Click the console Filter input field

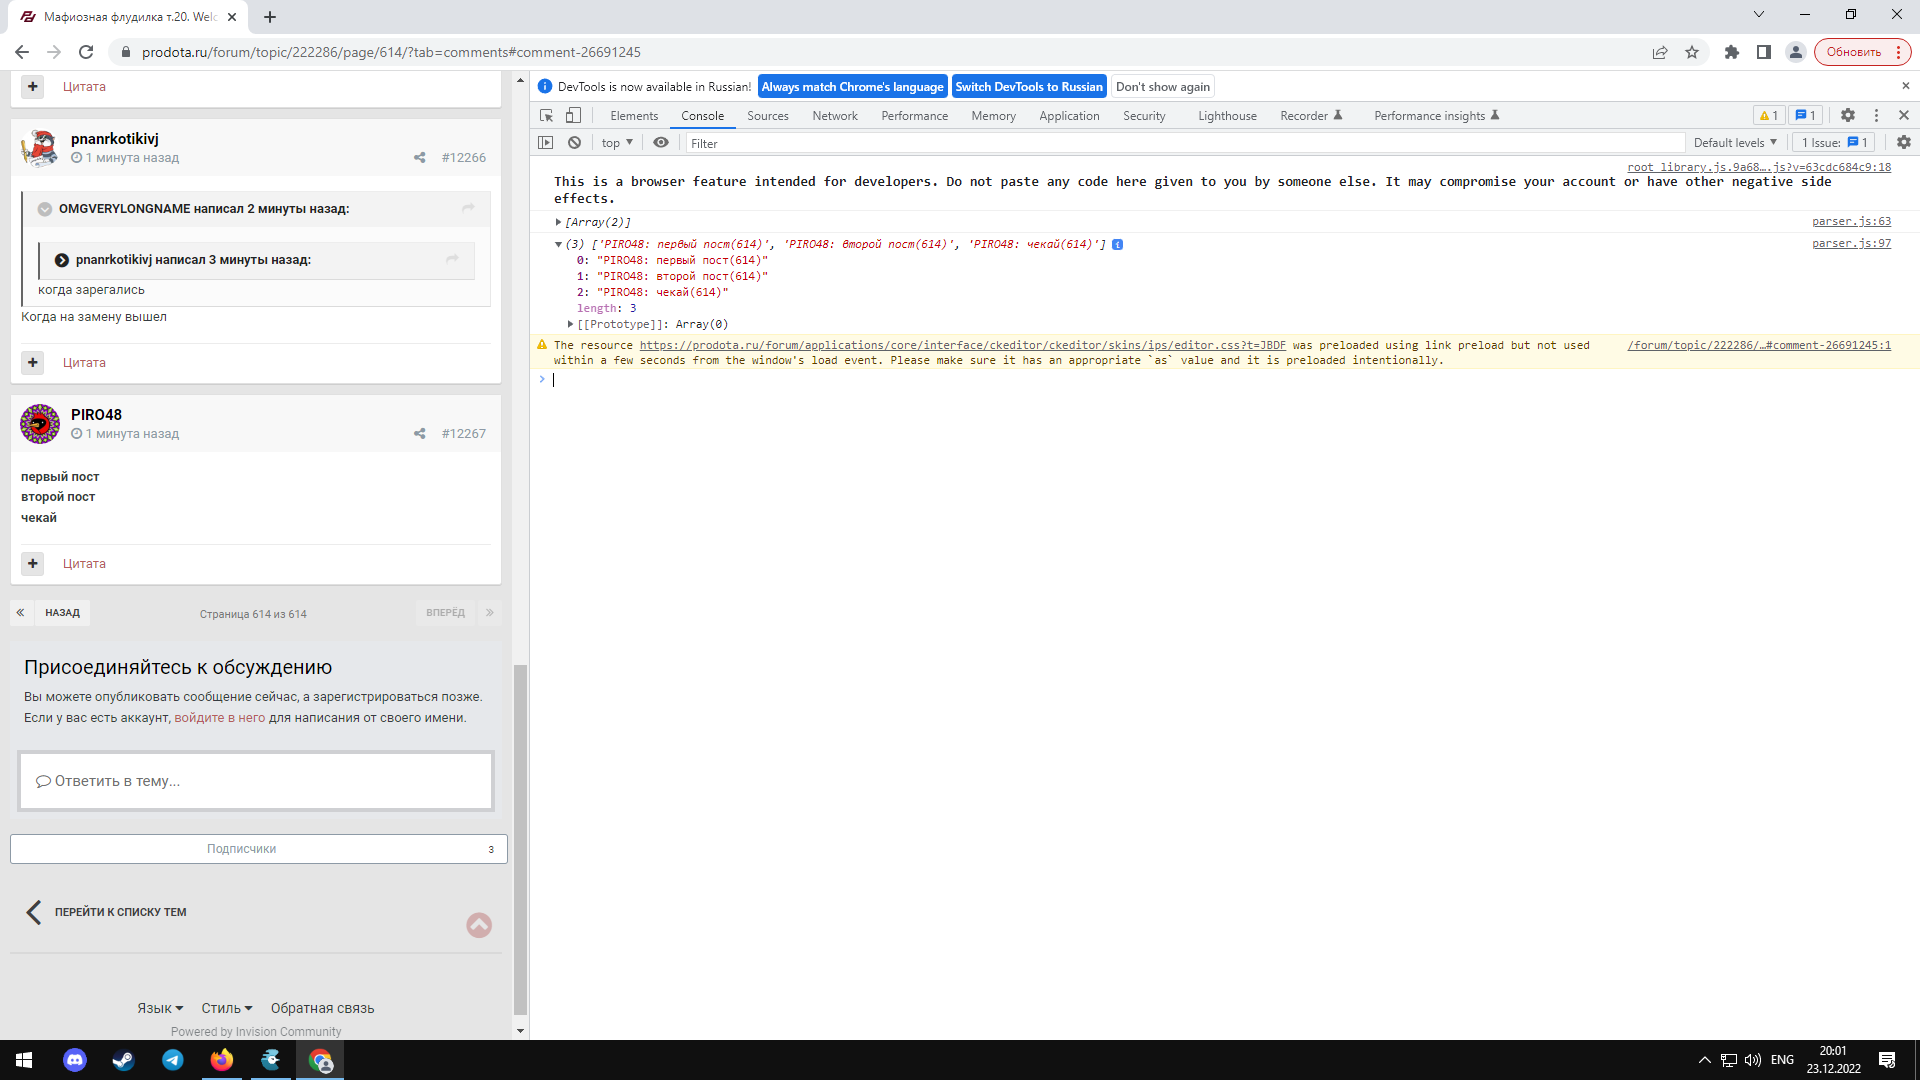click(1180, 143)
